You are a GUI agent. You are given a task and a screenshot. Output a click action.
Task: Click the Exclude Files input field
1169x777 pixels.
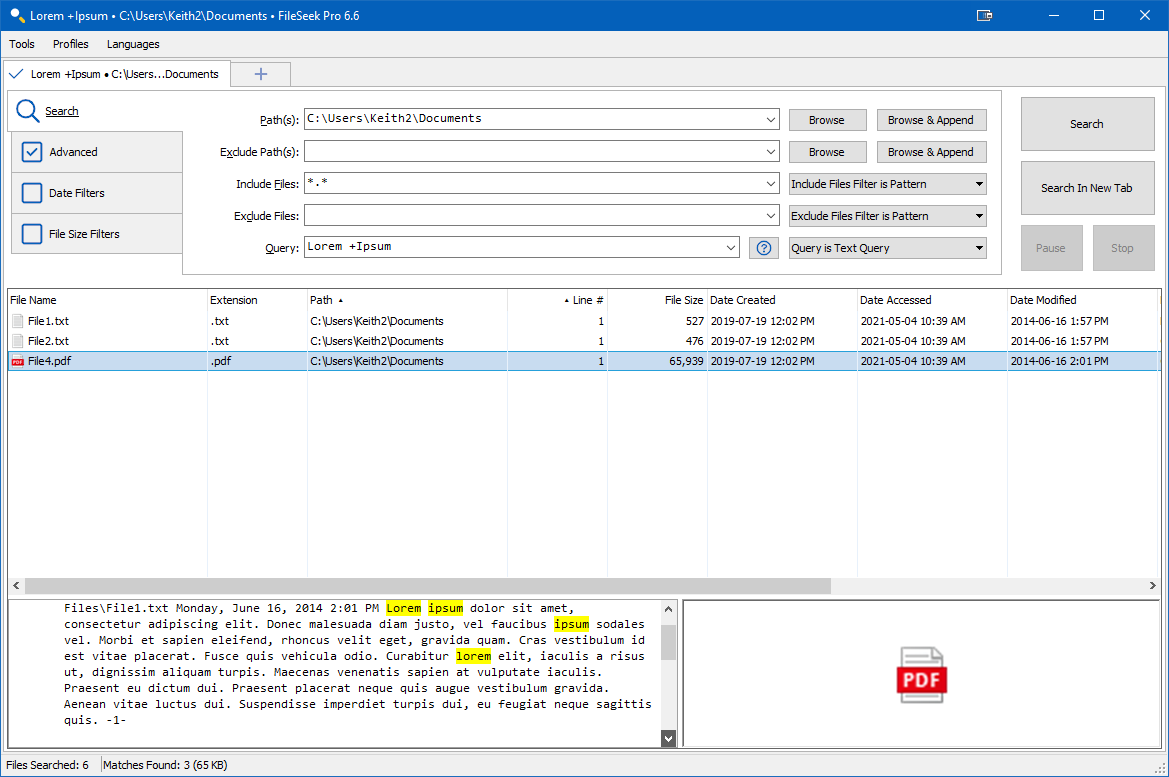tap(533, 216)
